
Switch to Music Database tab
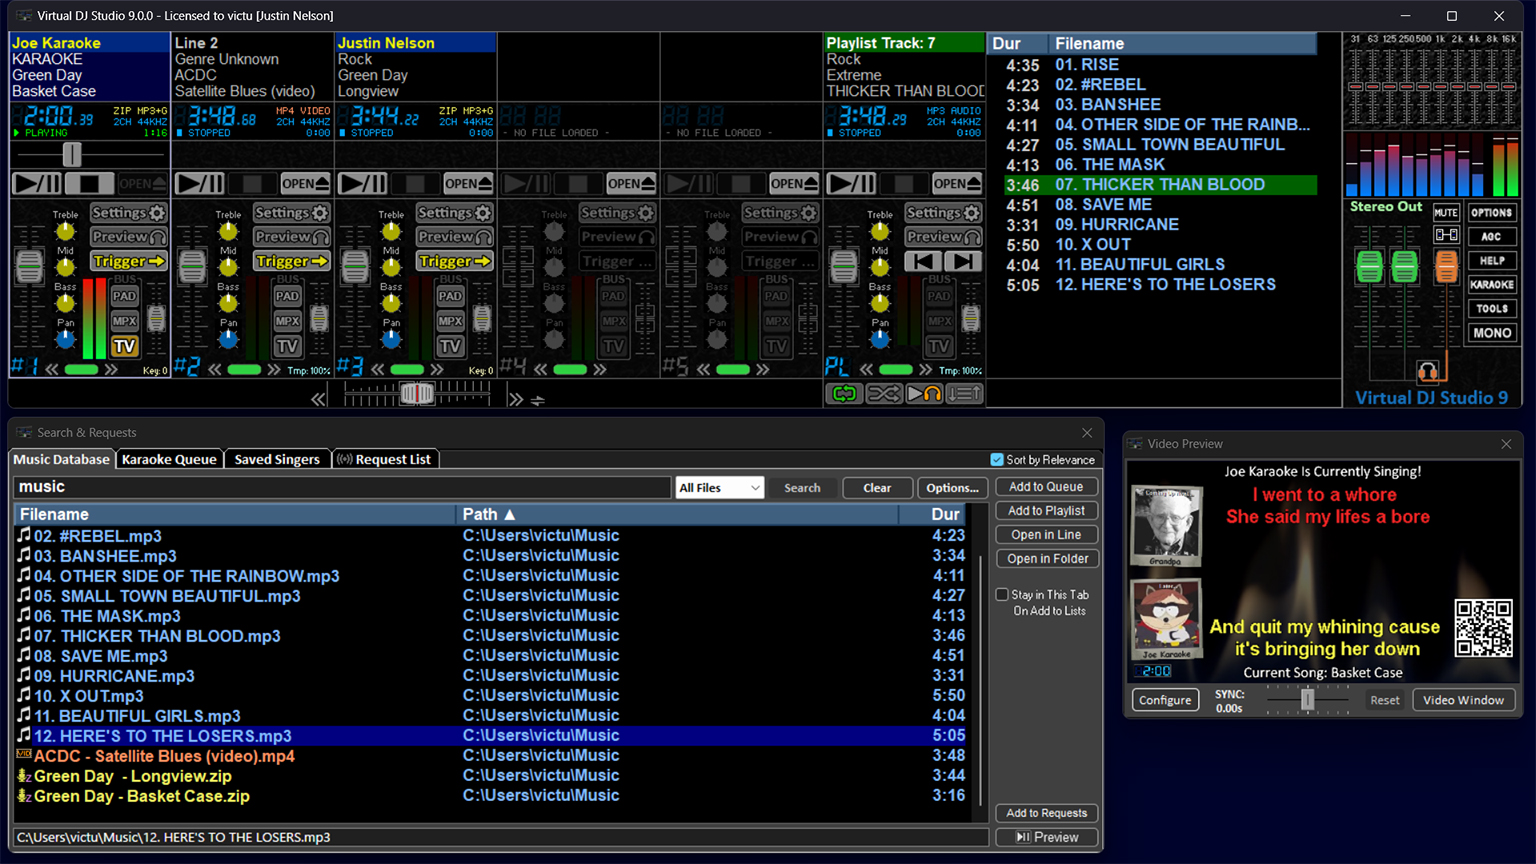[62, 460]
